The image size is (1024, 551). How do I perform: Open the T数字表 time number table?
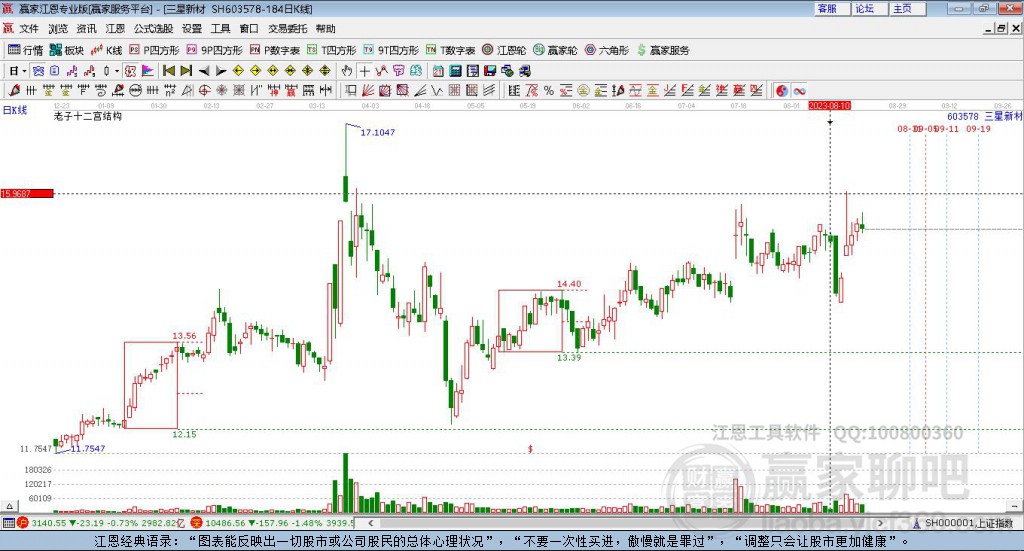[x=451, y=50]
